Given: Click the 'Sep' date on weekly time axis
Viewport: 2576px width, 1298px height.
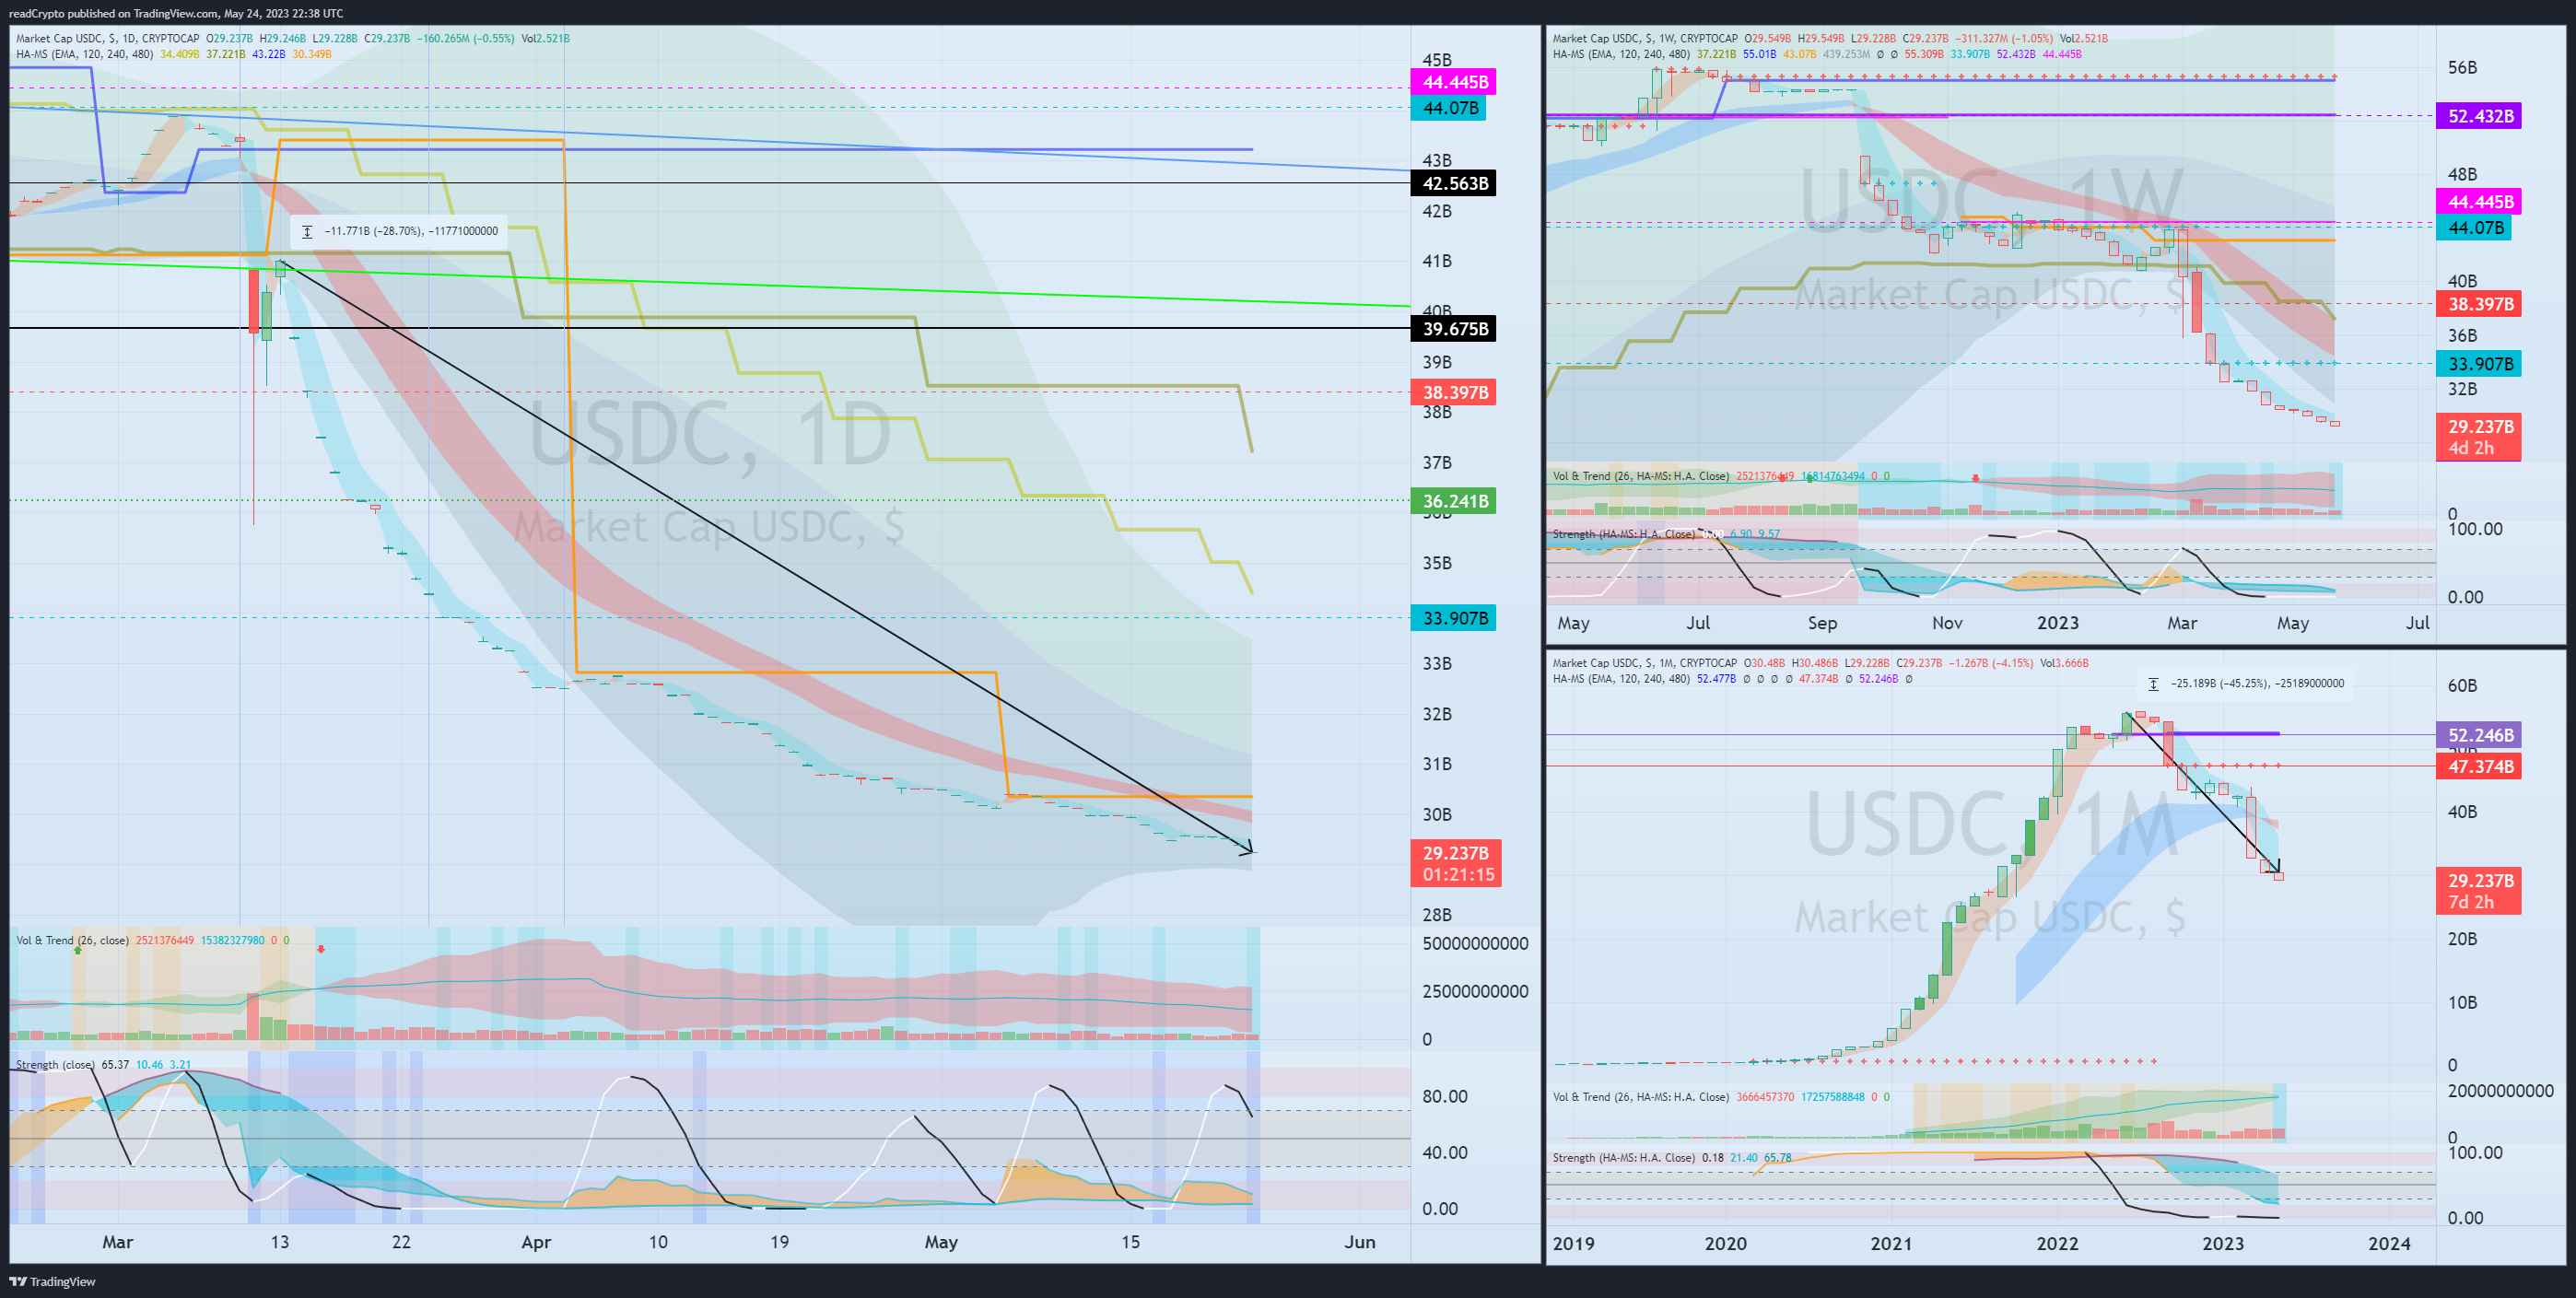Looking at the screenshot, I should pos(1822,623).
